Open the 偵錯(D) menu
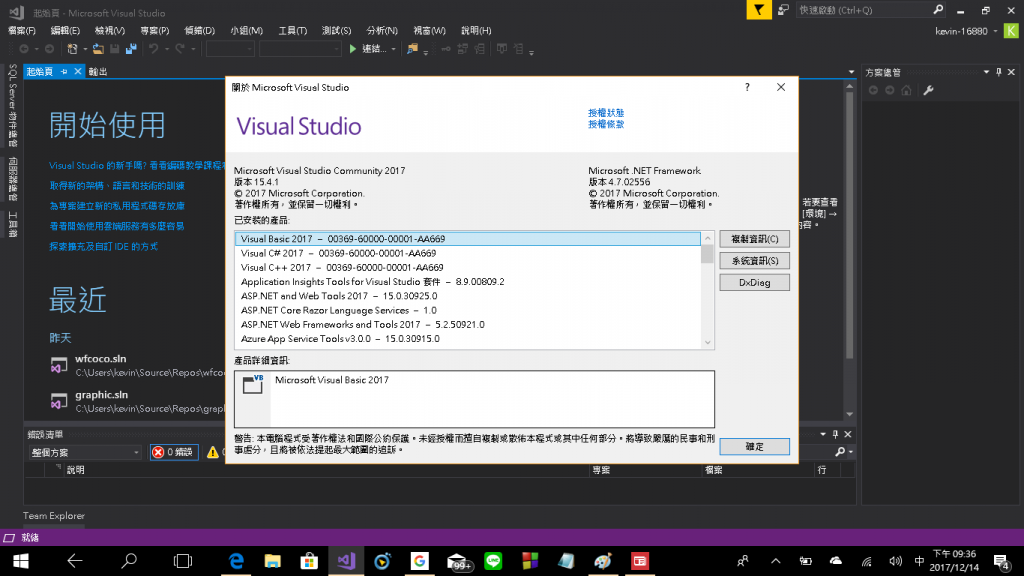The image size is (1024, 576). pyautogui.click(x=199, y=31)
